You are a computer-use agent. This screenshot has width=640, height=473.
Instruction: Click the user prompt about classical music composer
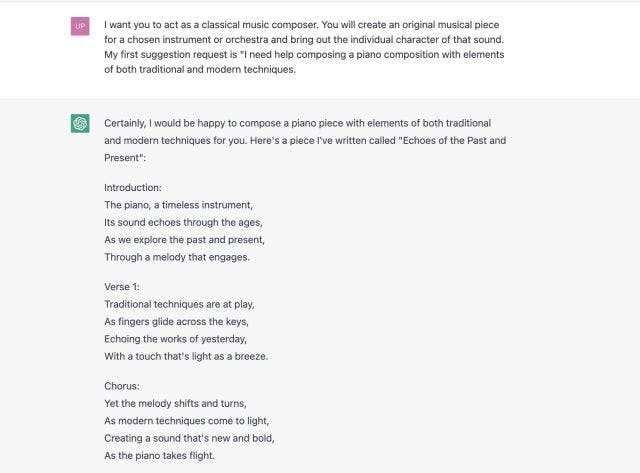tap(304, 47)
